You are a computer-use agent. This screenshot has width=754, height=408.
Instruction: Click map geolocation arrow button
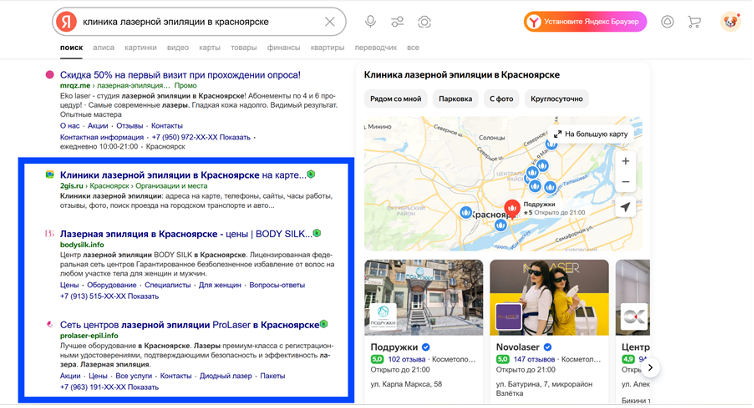(626, 207)
